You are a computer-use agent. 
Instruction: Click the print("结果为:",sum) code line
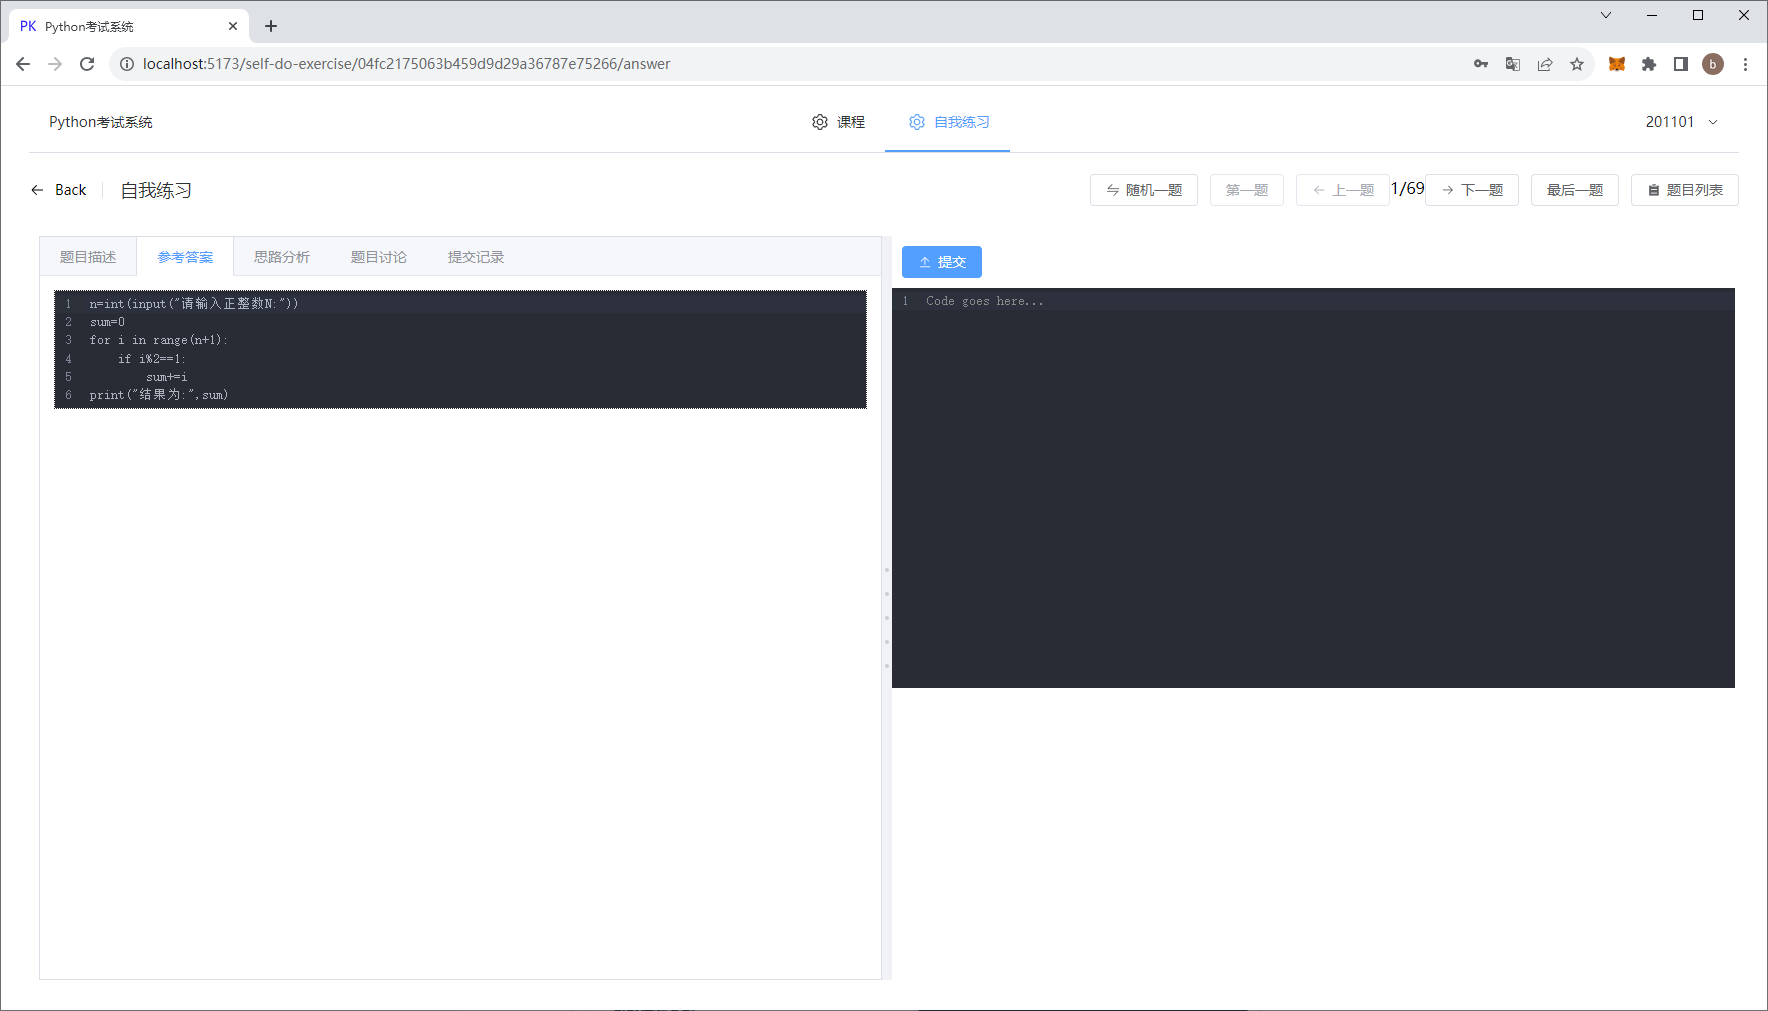click(159, 395)
